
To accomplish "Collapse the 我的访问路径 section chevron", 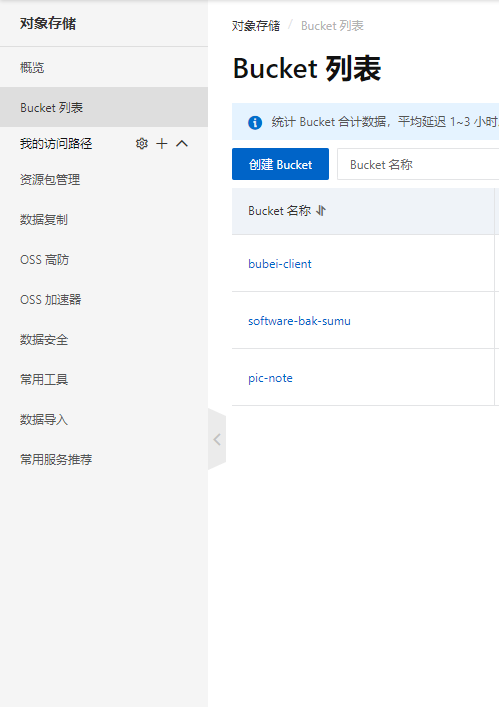I will point(182,143).
